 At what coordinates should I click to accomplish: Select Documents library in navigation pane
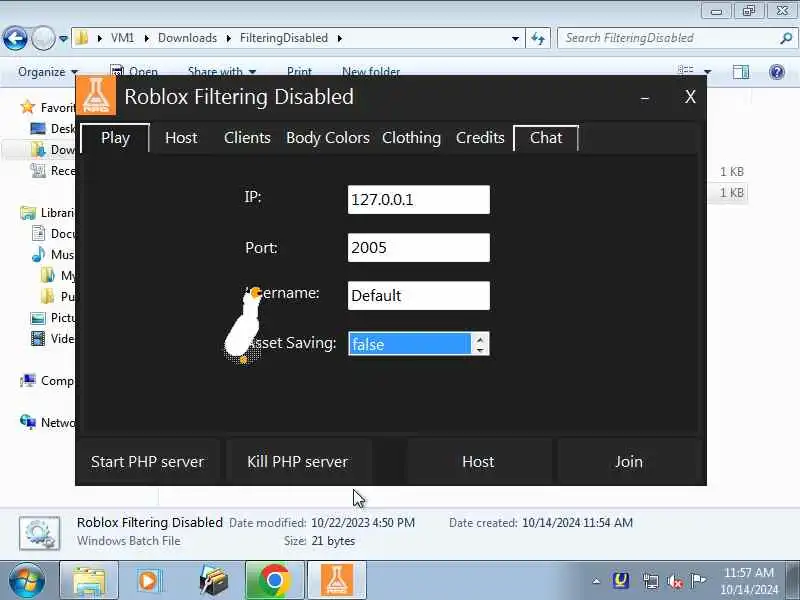click(53, 234)
